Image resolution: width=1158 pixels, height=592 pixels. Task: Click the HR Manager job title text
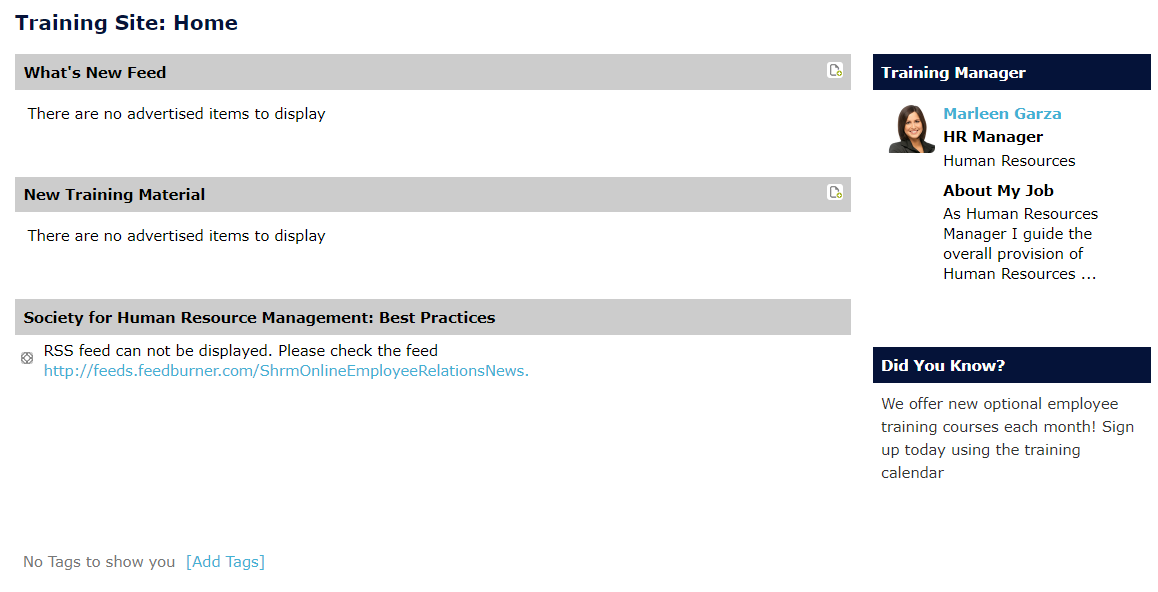tap(993, 137)
